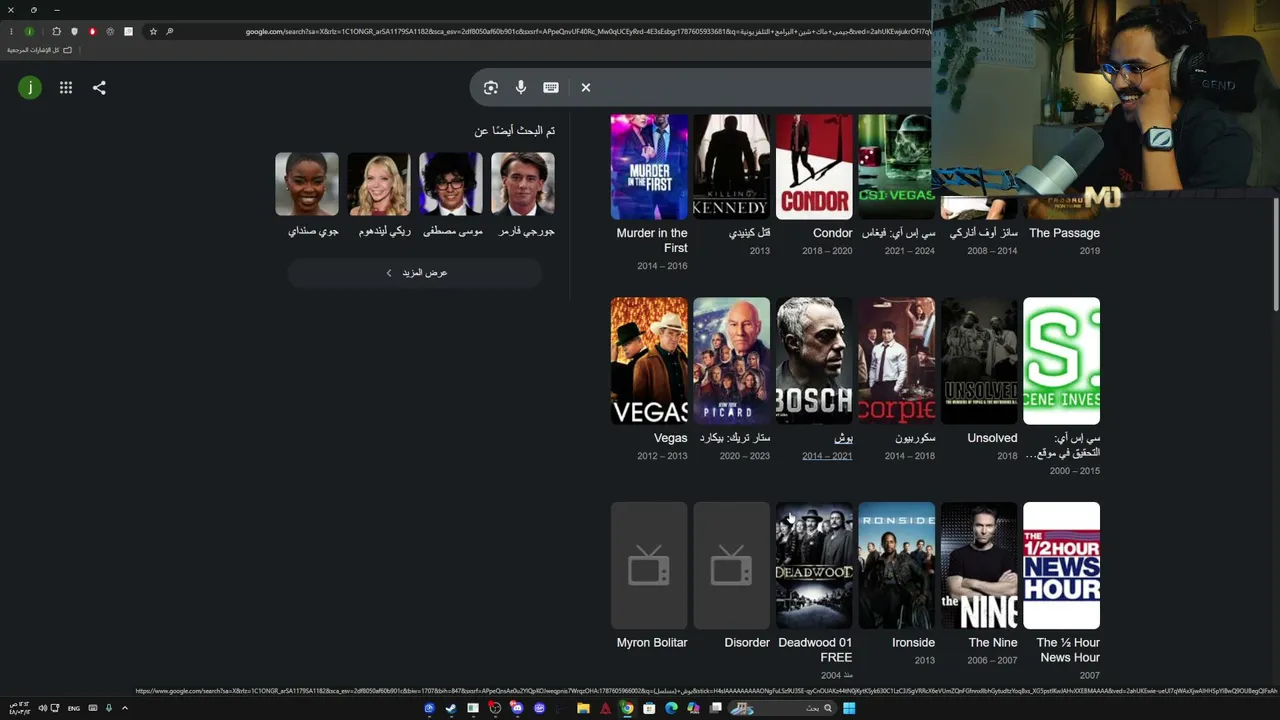Click the shield extension icon in the toolbar
Screen dimensions: 1280x720
(x=74, y=32)
